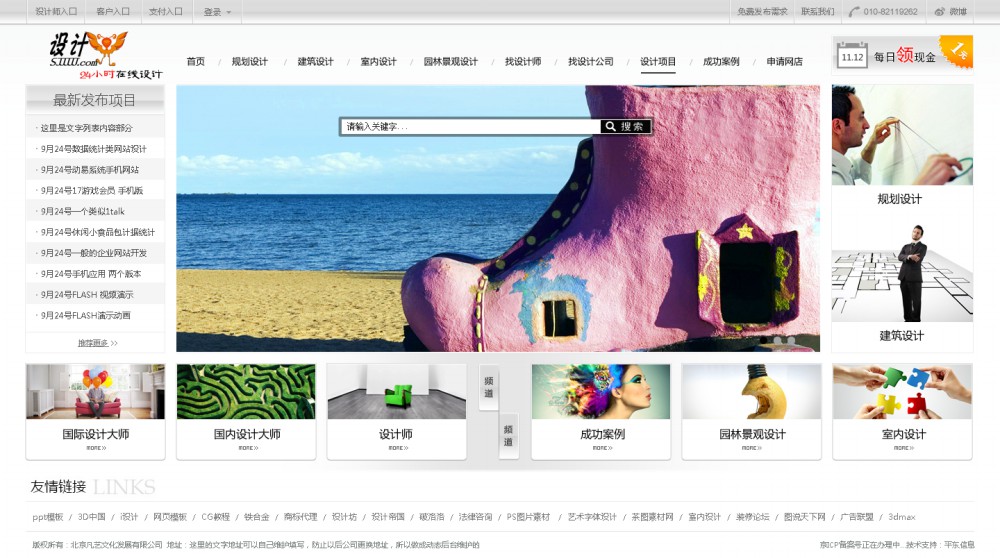Viewport: 1000px width, 558px height.
Task: Open list item 9月24号休闲小食品包计据统计
Action: click(x=98, y=232)
